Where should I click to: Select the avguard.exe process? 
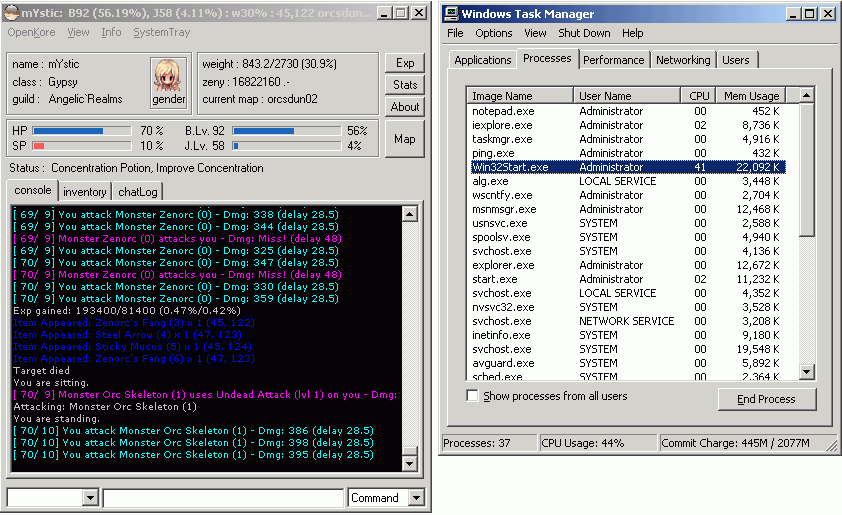coord(503,362)
